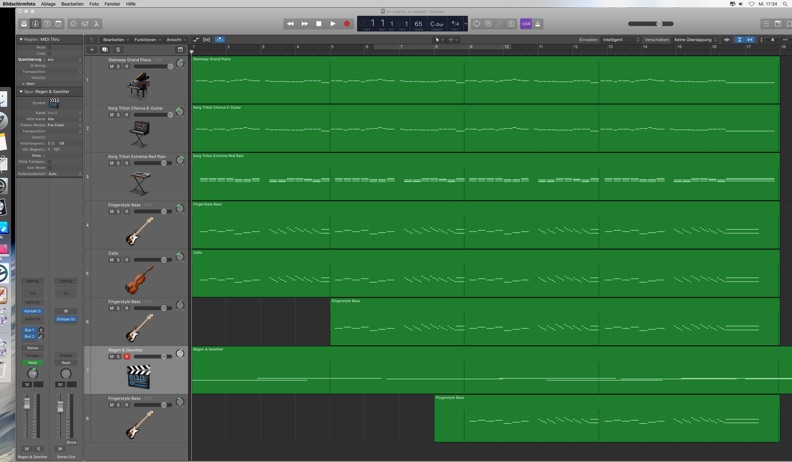Open the tracks area Bearbeiten menu
The width and height of the screenshot is (792, 462).
116,39
